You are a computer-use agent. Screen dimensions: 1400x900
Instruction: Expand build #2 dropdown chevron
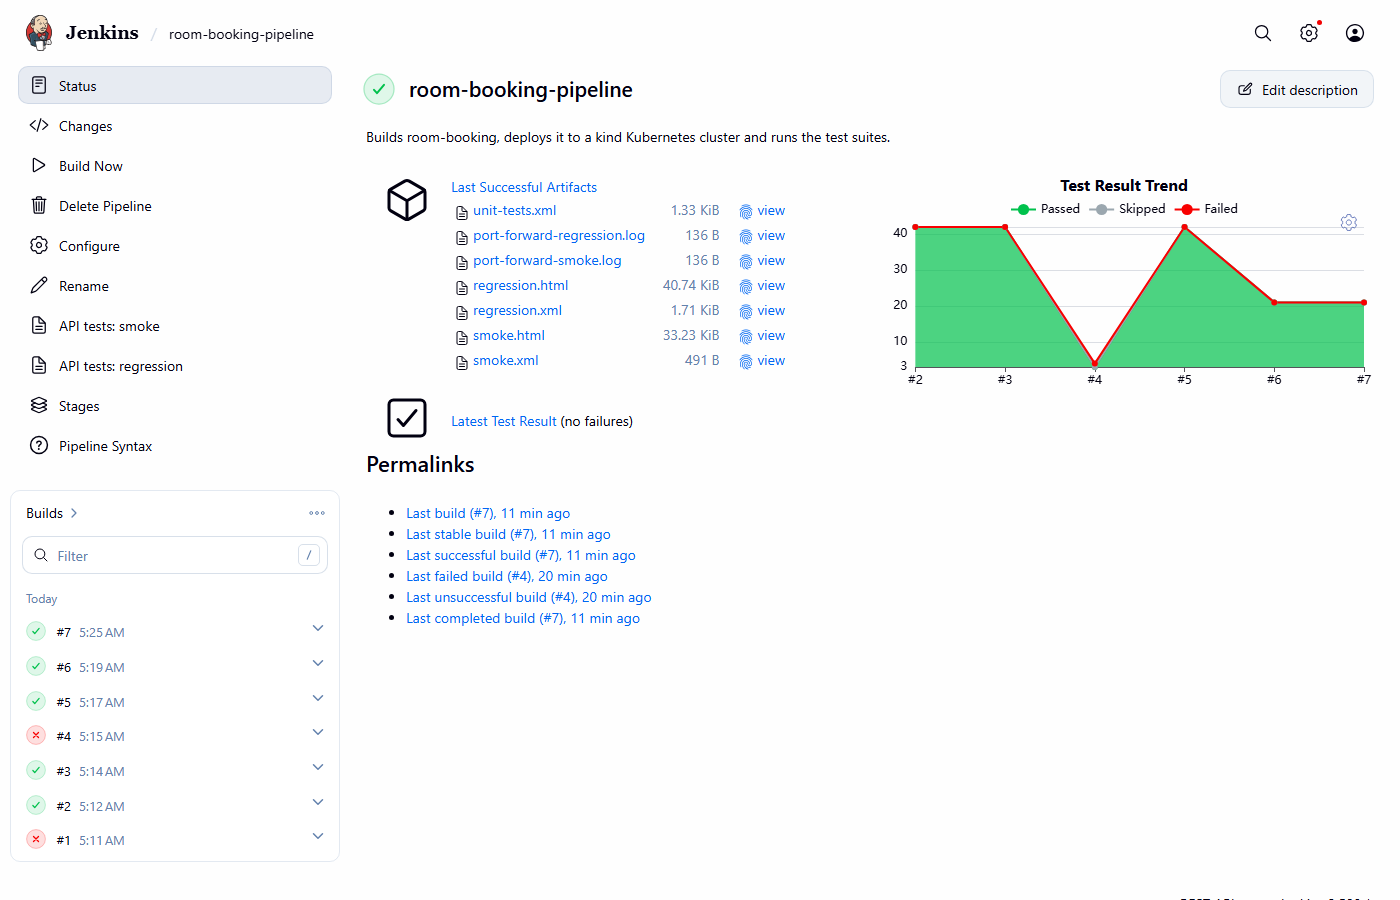(318, 802)
